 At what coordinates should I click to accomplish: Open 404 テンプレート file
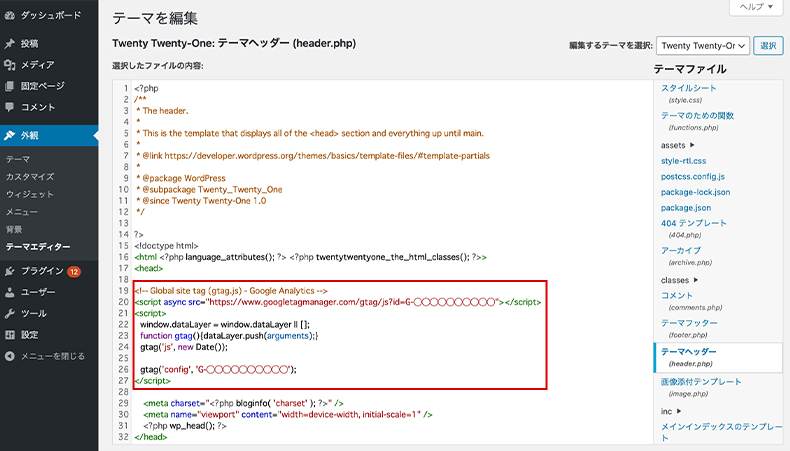(694, 223)
